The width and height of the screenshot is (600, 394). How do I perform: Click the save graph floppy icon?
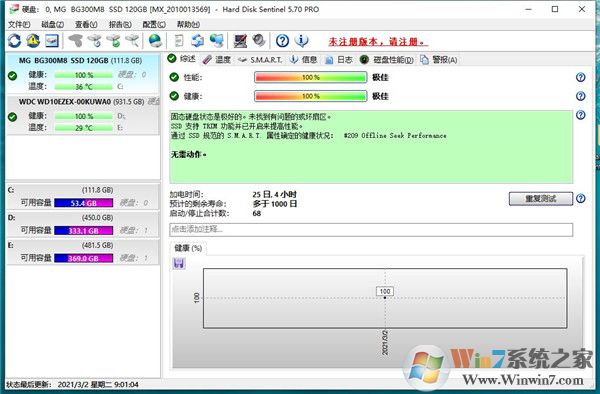179,263
